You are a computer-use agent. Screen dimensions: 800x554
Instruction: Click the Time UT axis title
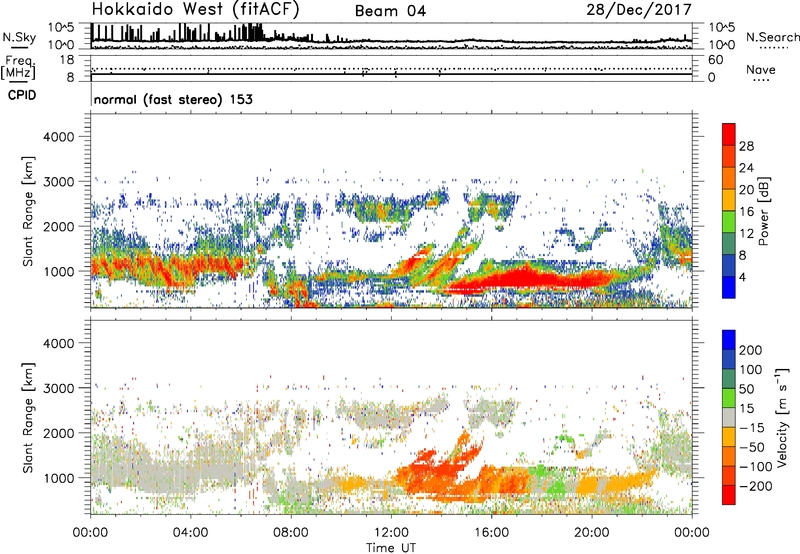pos(391,548)
